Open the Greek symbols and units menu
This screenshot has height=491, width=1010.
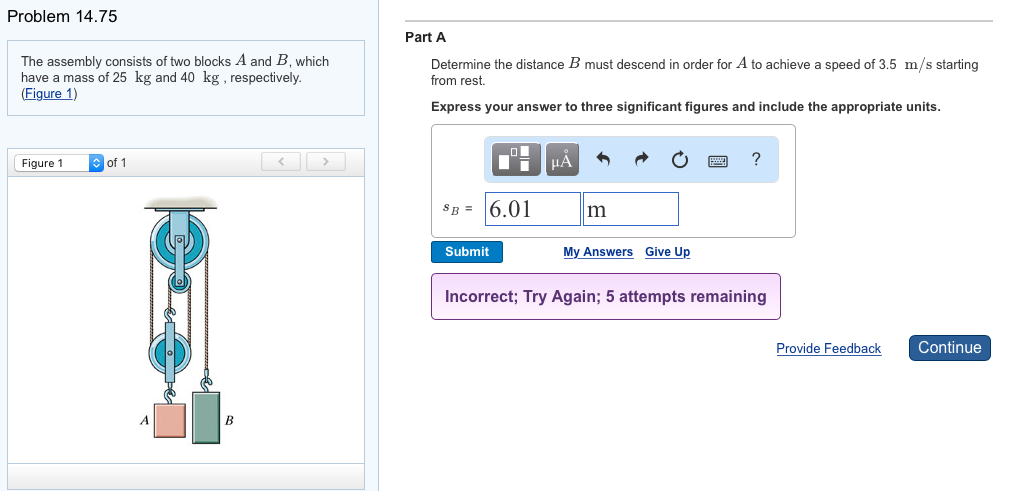(562, 159)
